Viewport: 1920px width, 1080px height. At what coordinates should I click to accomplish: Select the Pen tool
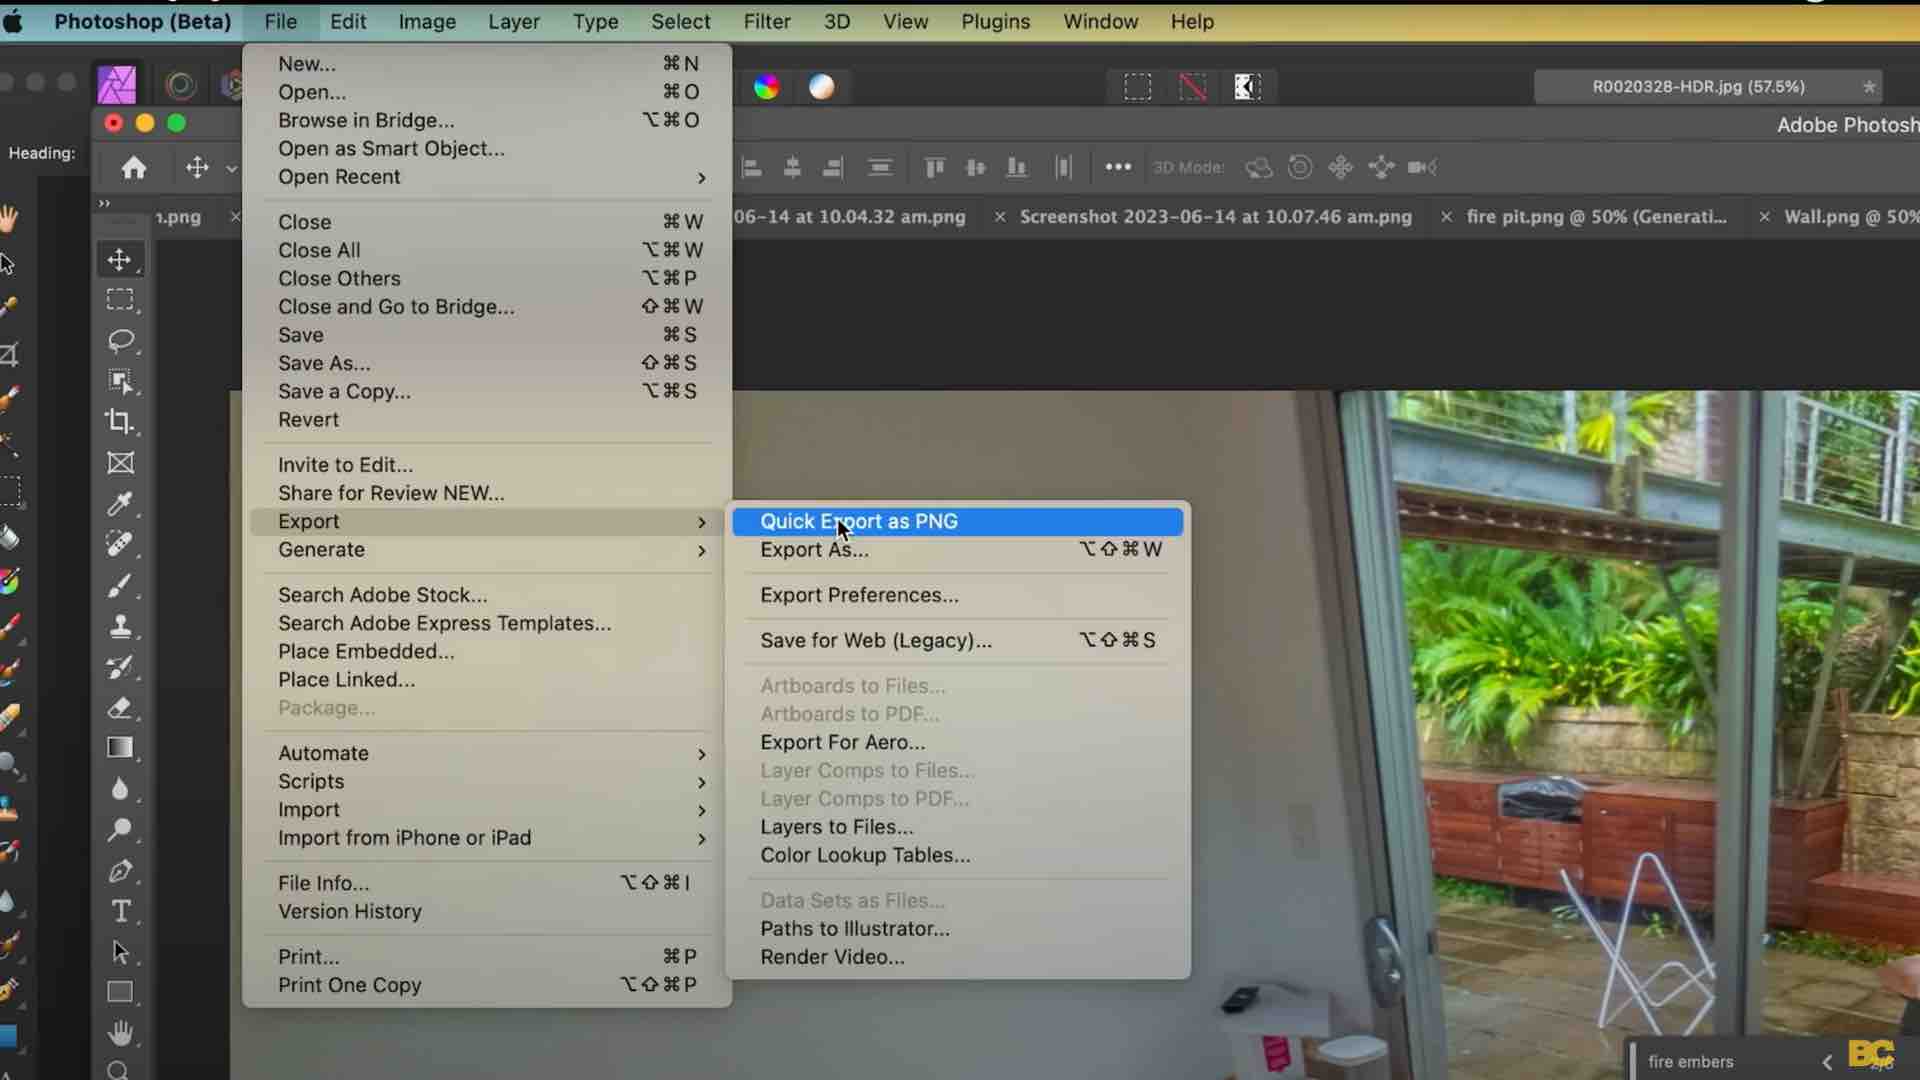[120, 871]
